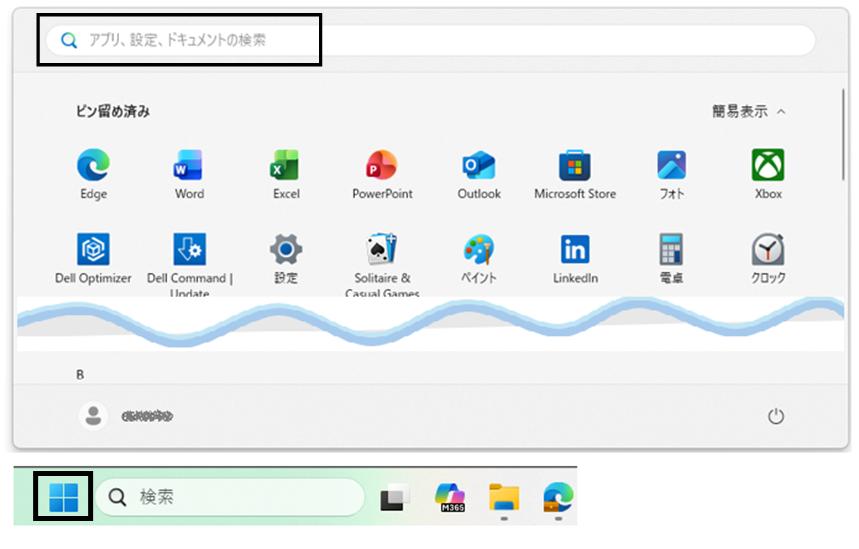Screen dimensions: 859x549
Task: Open 設定 (Settings) app
Action: pyautogui.click(x=285, y=259)
